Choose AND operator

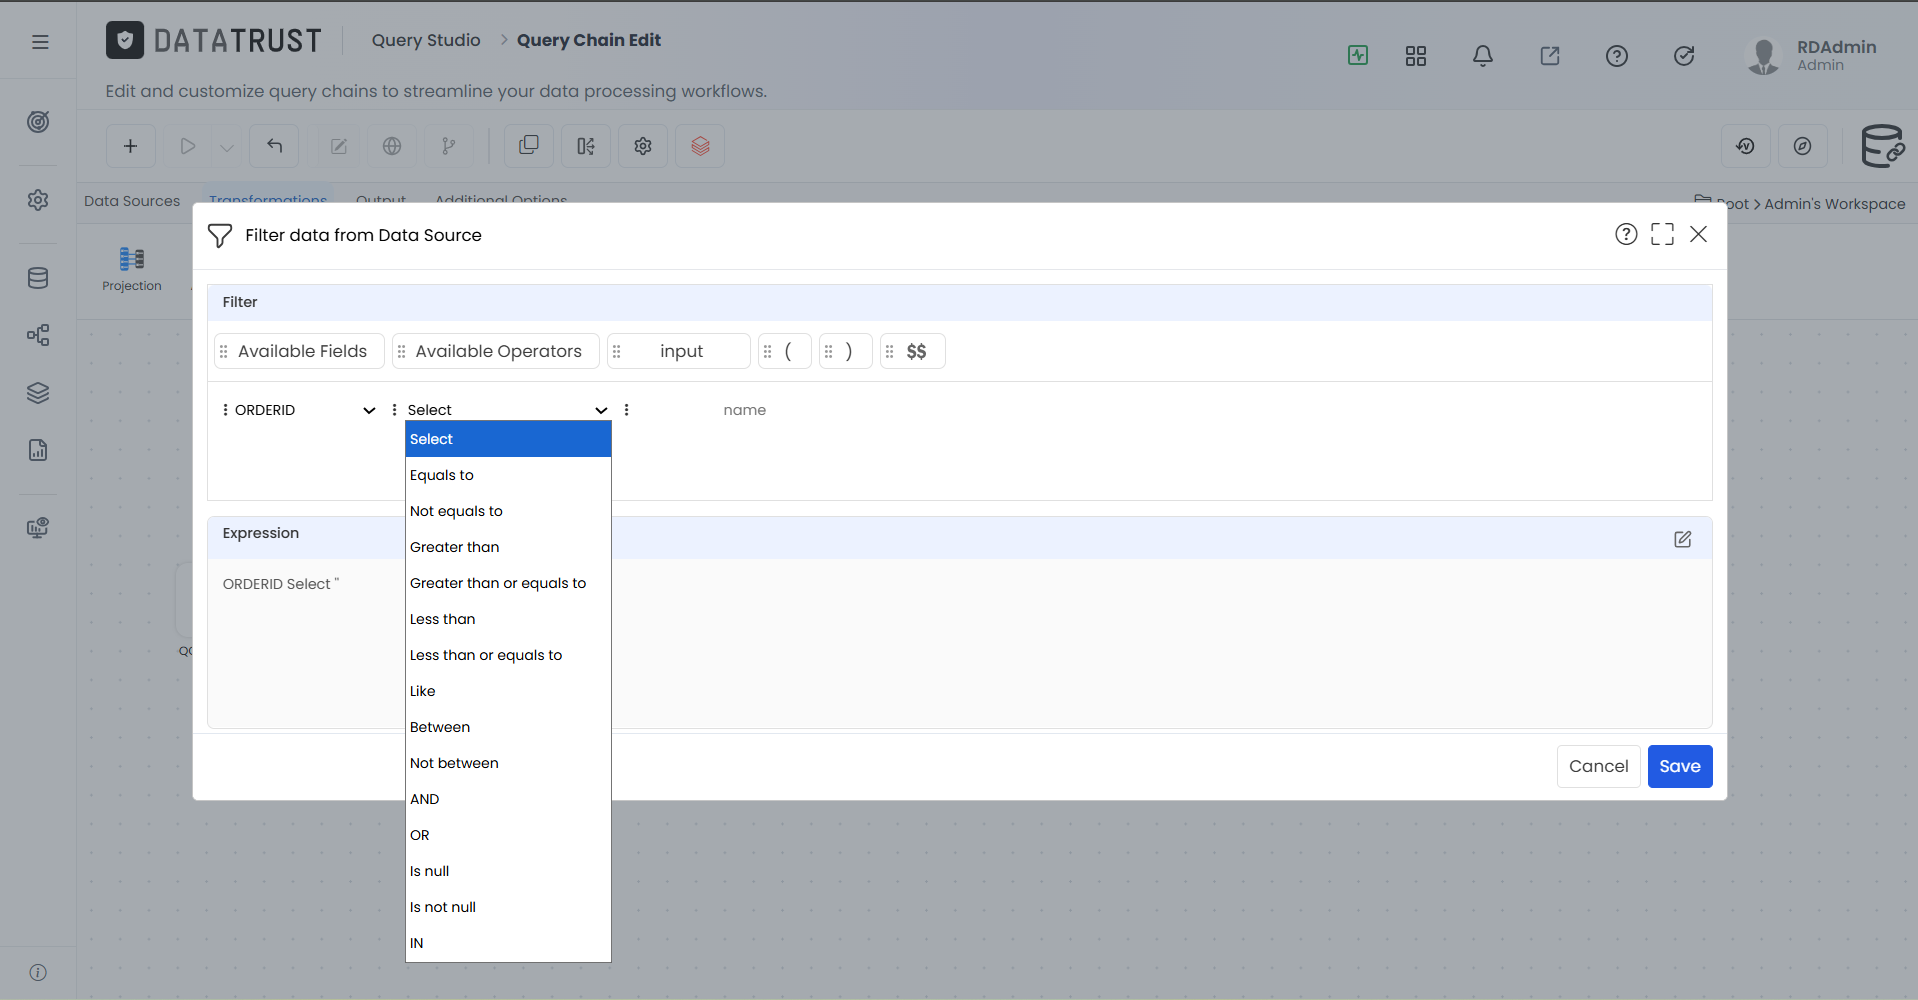coord(508,799)
